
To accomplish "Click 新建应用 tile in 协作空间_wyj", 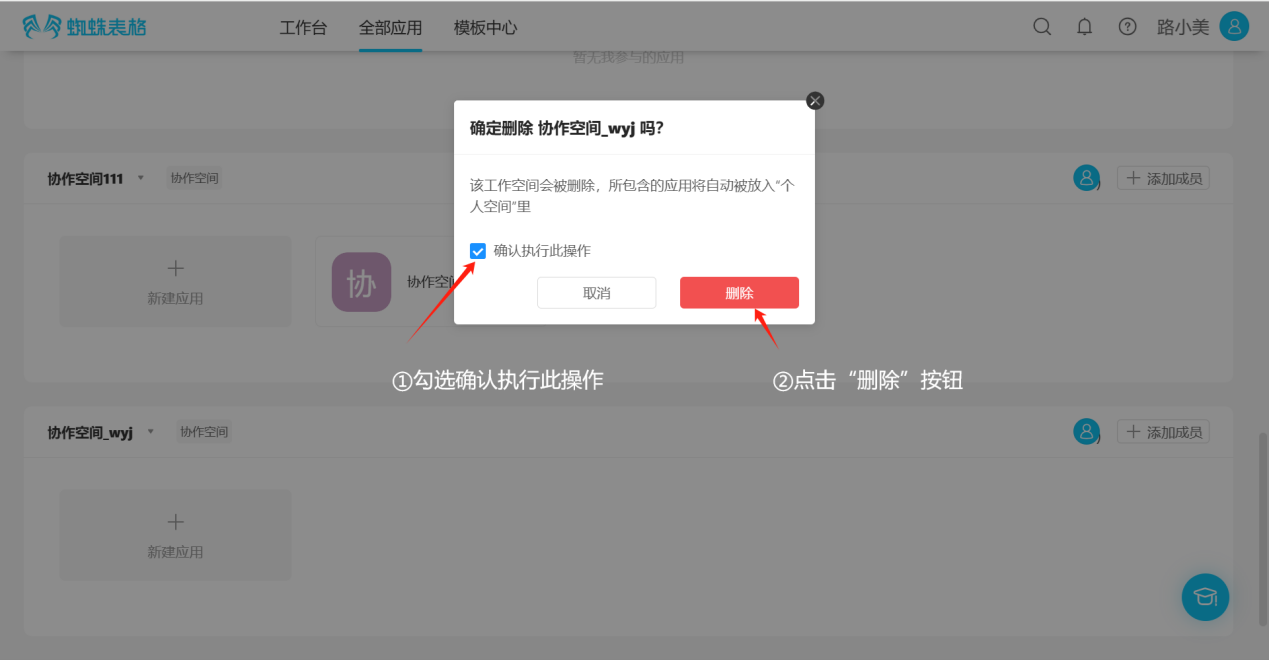I will coord(175,535).
